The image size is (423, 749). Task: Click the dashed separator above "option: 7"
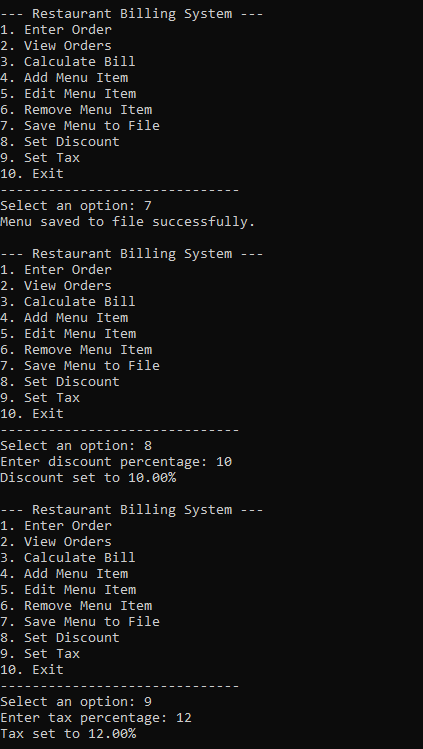click(119, 190)
